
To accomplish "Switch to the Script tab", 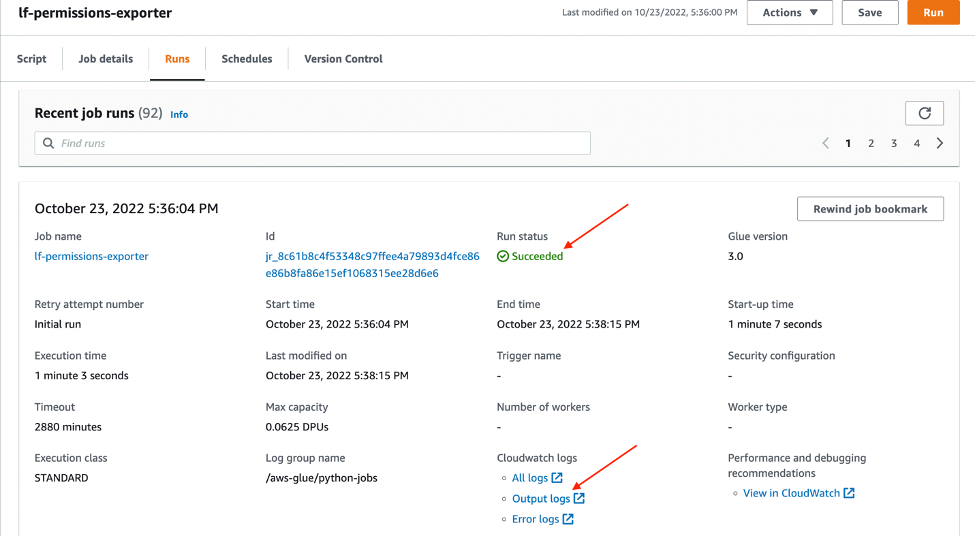I will click(32, 59).
